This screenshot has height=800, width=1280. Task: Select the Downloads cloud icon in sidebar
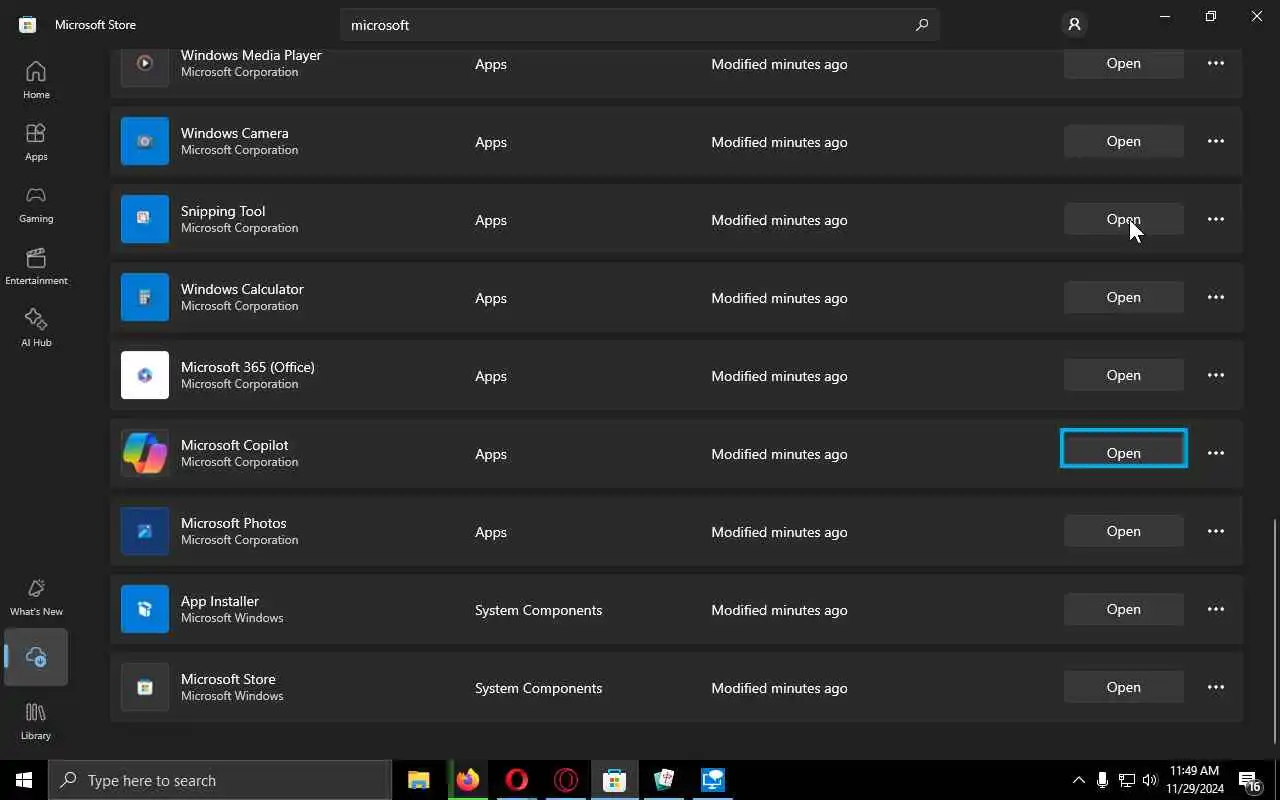(x=36, y=657)
